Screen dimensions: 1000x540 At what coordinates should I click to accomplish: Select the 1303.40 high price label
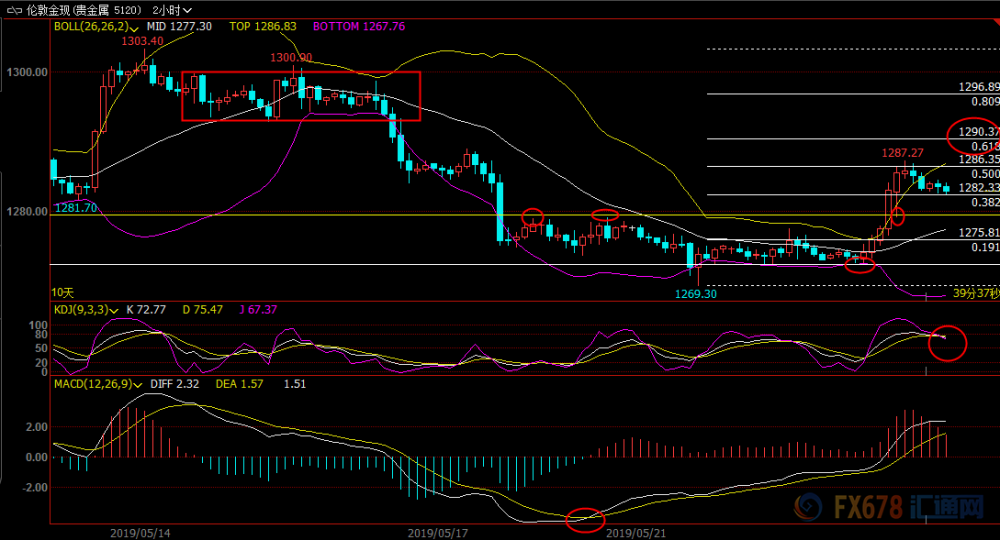click(x=142, y=41)
